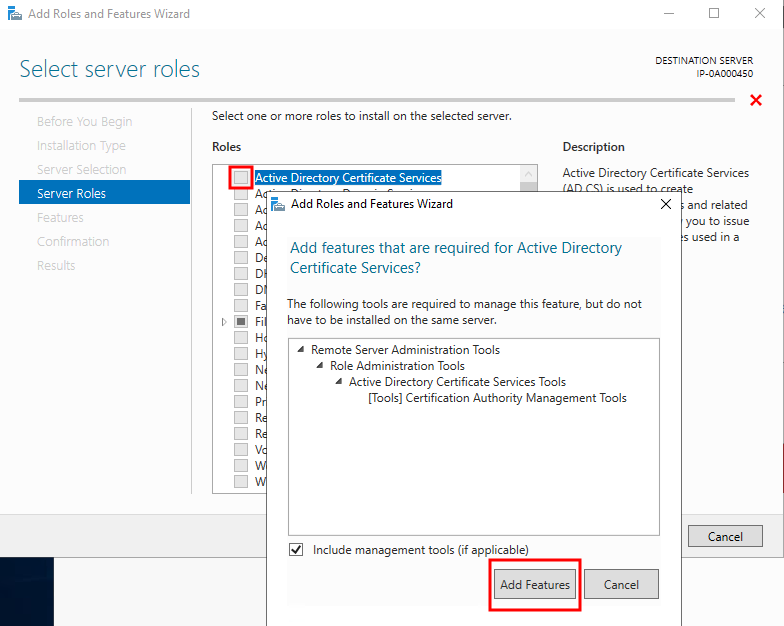Screen dimensions: 784x626
Task: Collapse Active Directory Certificate Services Tools node
Action: click(x=338, y=382)
